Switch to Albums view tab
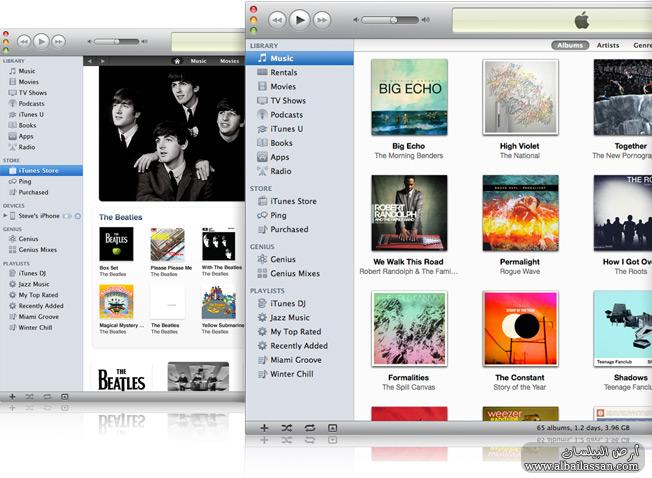 570,45
